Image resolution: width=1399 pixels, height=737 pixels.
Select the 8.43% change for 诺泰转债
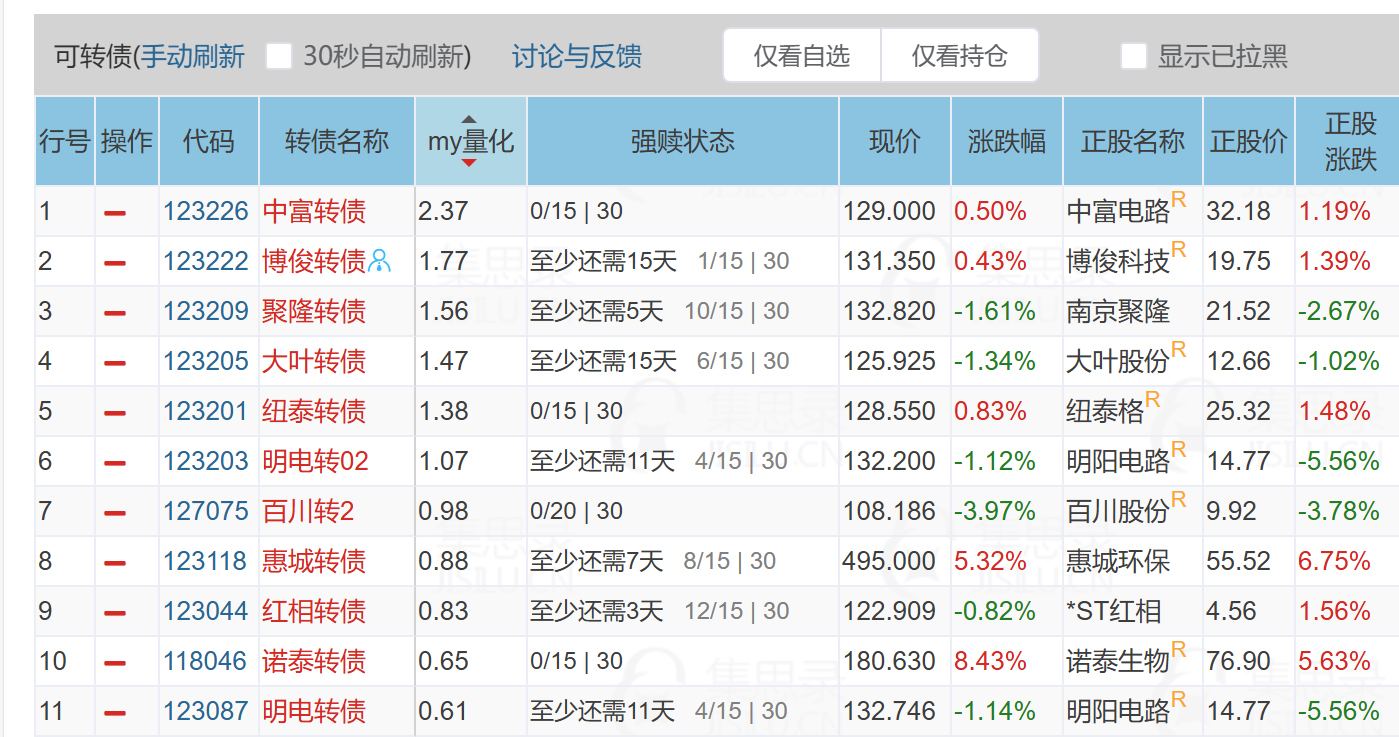pyautogui.click(x=990, y=661)
